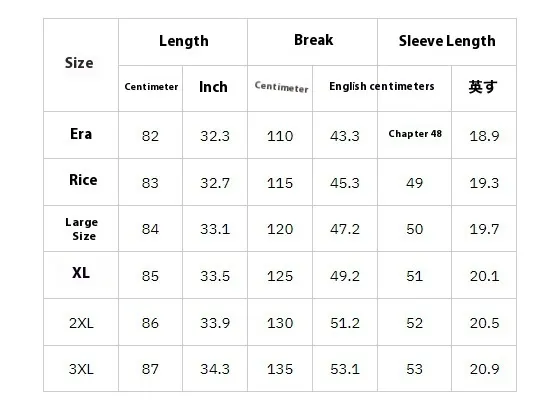Select the Length column header
This screenshot has height=410, width=548.
[x=184, y=41]
